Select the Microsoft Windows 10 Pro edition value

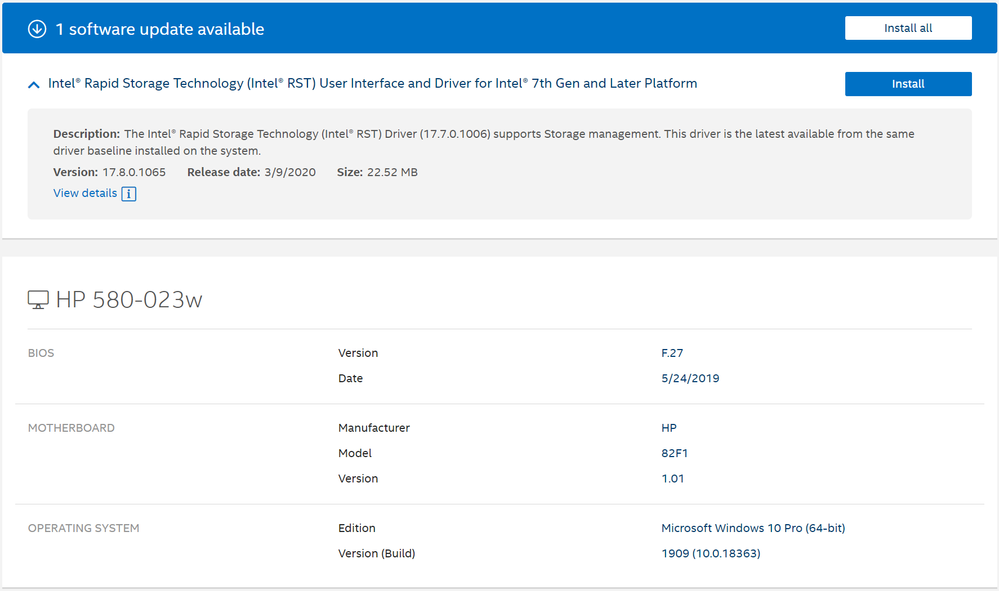pyautogui.click(x=752, y=528)
